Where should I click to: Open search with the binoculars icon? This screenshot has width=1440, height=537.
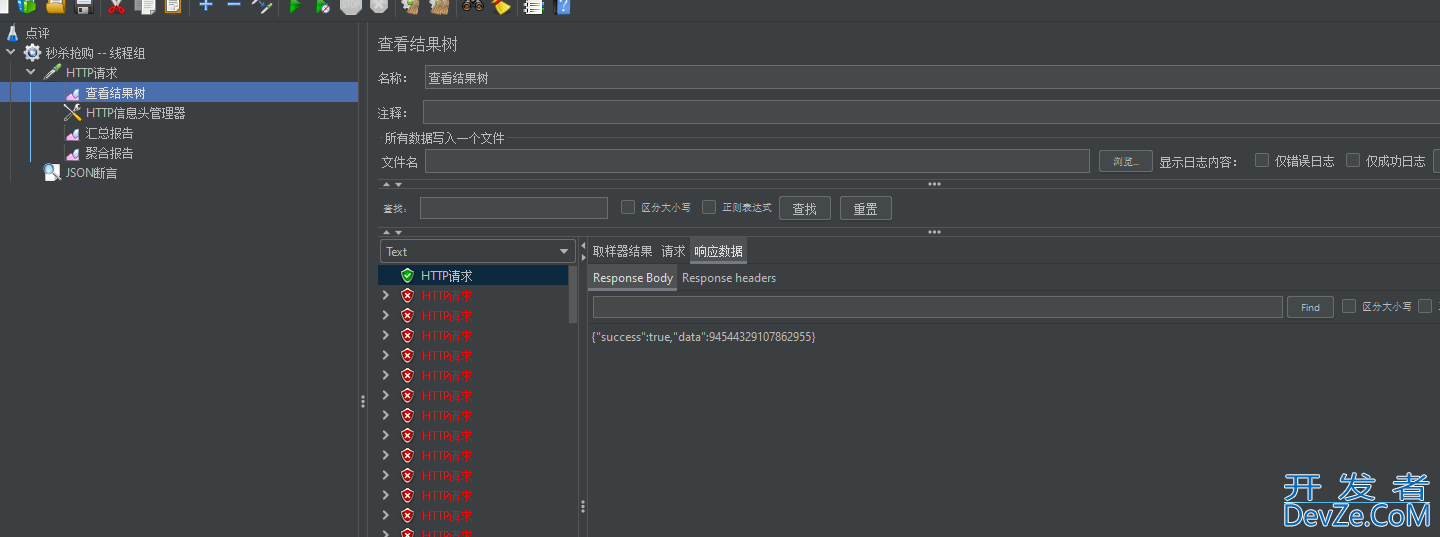(473, 6)
